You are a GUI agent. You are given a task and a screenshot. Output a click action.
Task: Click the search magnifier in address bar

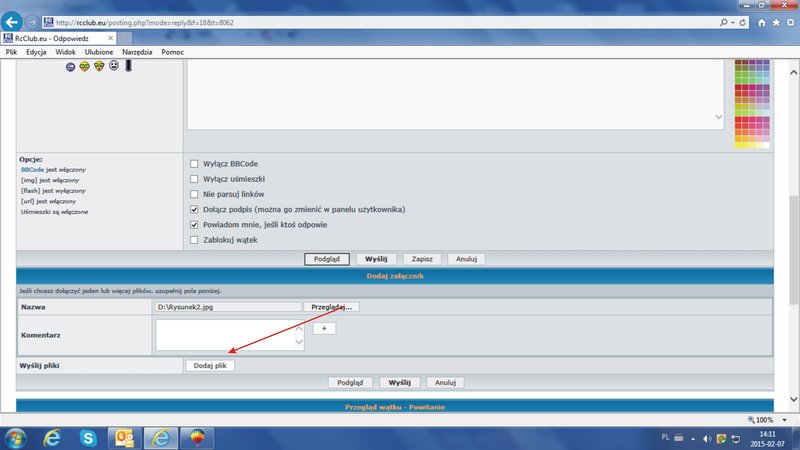723,22
